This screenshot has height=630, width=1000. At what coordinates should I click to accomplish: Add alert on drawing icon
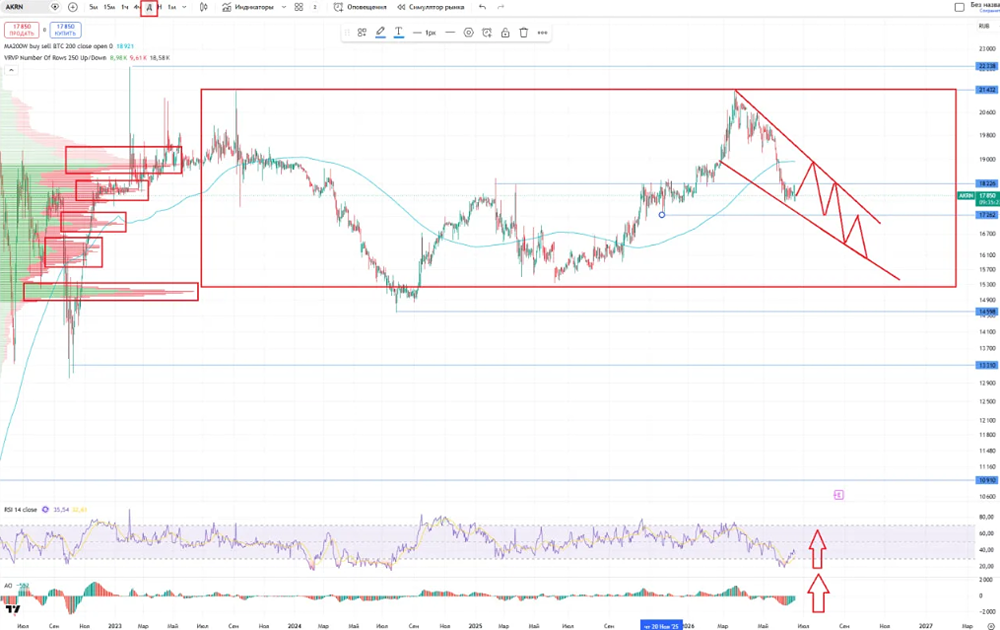pyautogui.click(x=487, y=33)
